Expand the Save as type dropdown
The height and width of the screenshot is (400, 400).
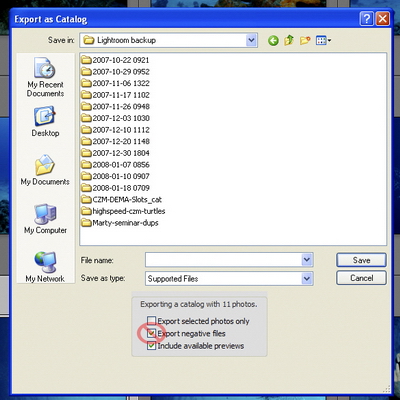[307, 278]
